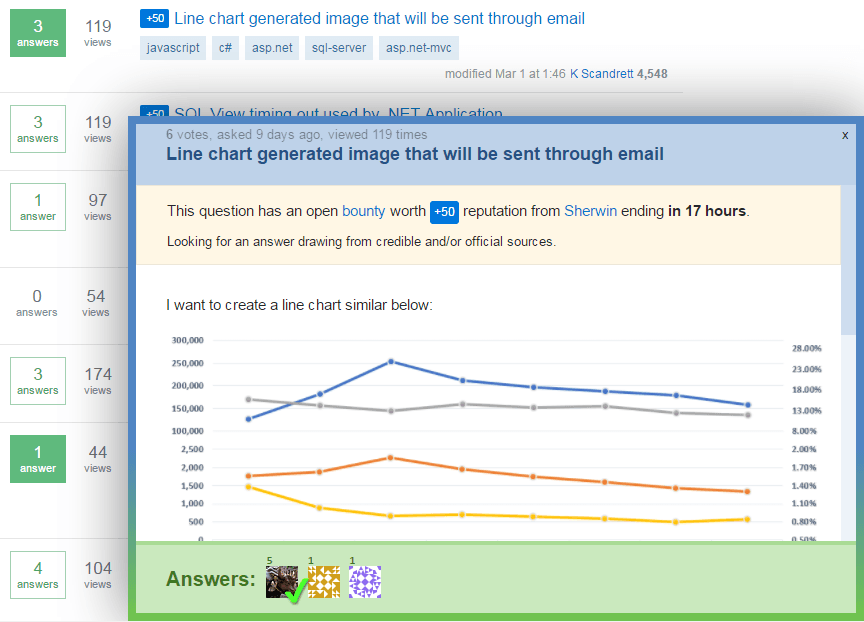This screenshot has height=622, width=864.
Task: Open first answerer avatar with green checkmark
Action: click(x=282, y=581)
